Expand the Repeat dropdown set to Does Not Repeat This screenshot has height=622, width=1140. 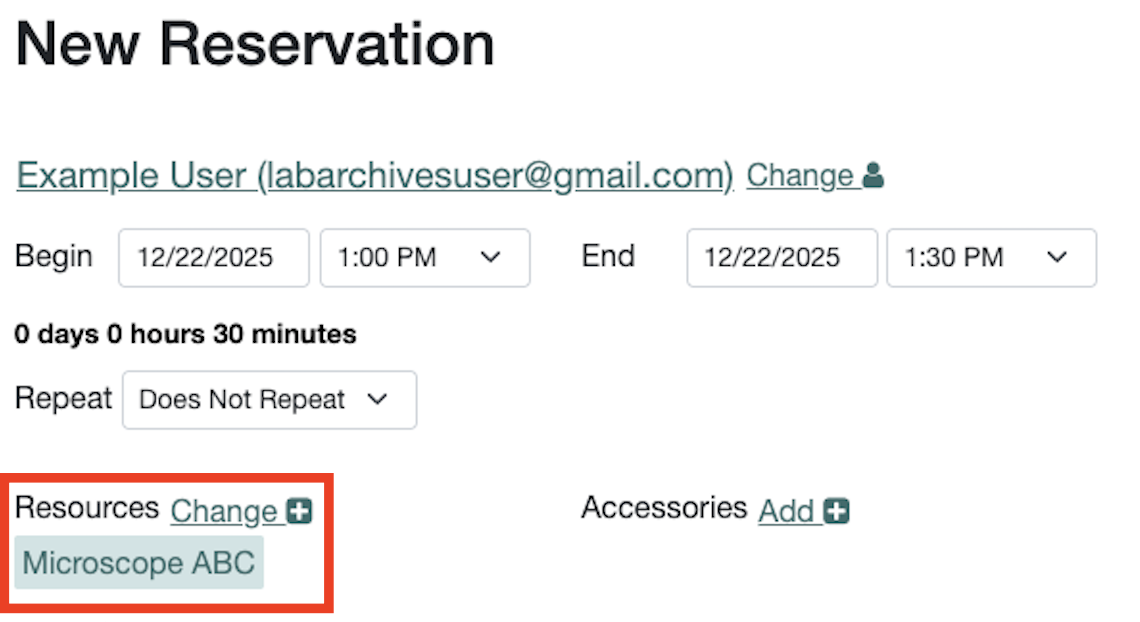tap(269, 400)
